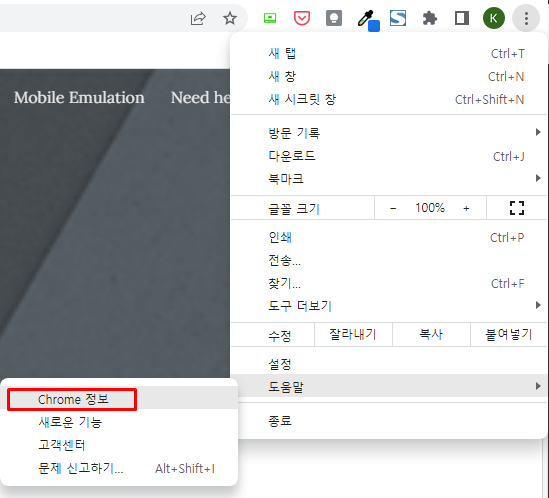Expand the 북마크 submenu
Image resolution: width=549 pixels, height=498 pixels.
pos(389,179)
